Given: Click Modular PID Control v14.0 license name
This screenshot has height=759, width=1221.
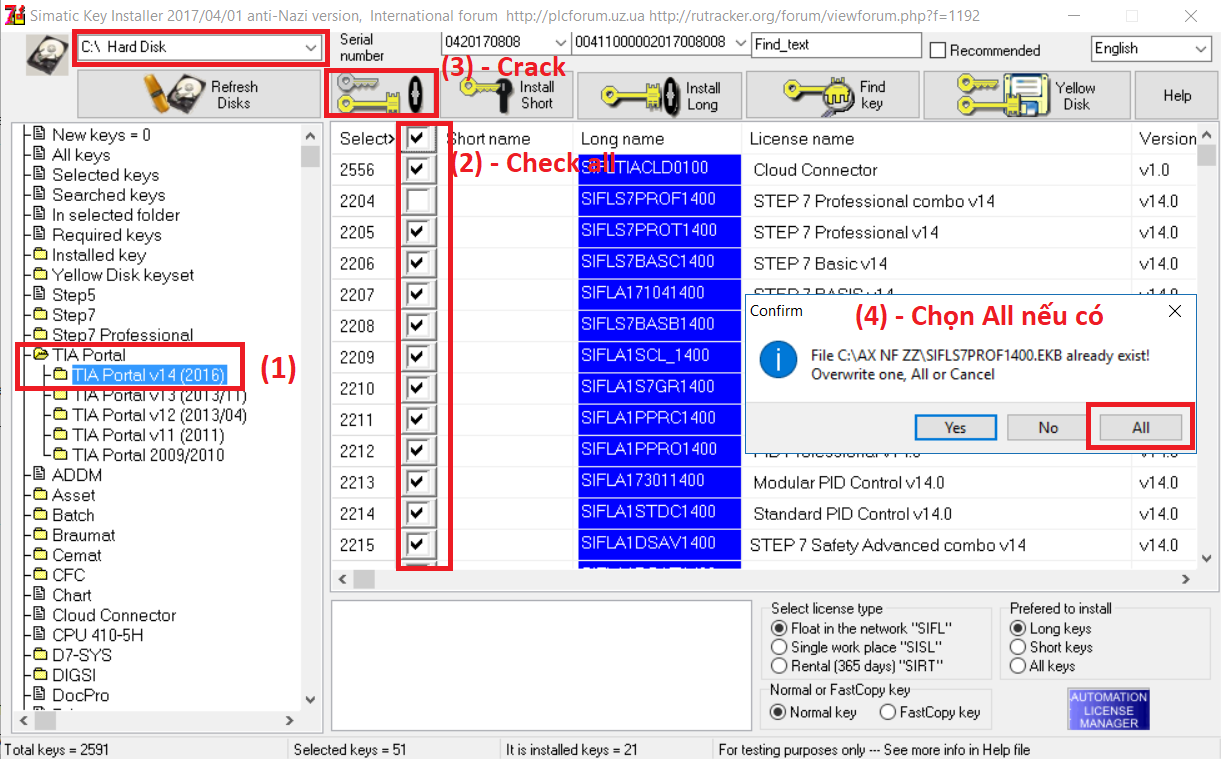Looking at the screenshot, I should [x=849, y=482].
